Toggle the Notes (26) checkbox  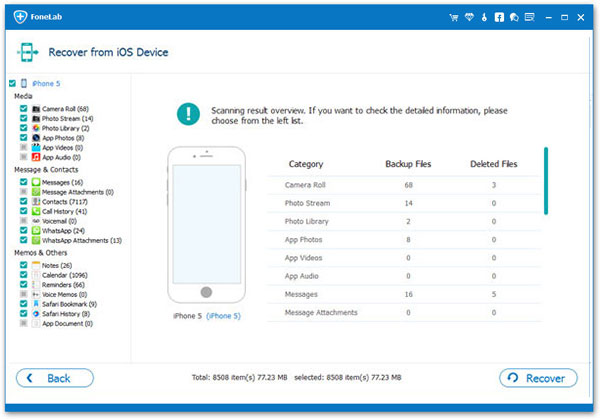(24, 265)
